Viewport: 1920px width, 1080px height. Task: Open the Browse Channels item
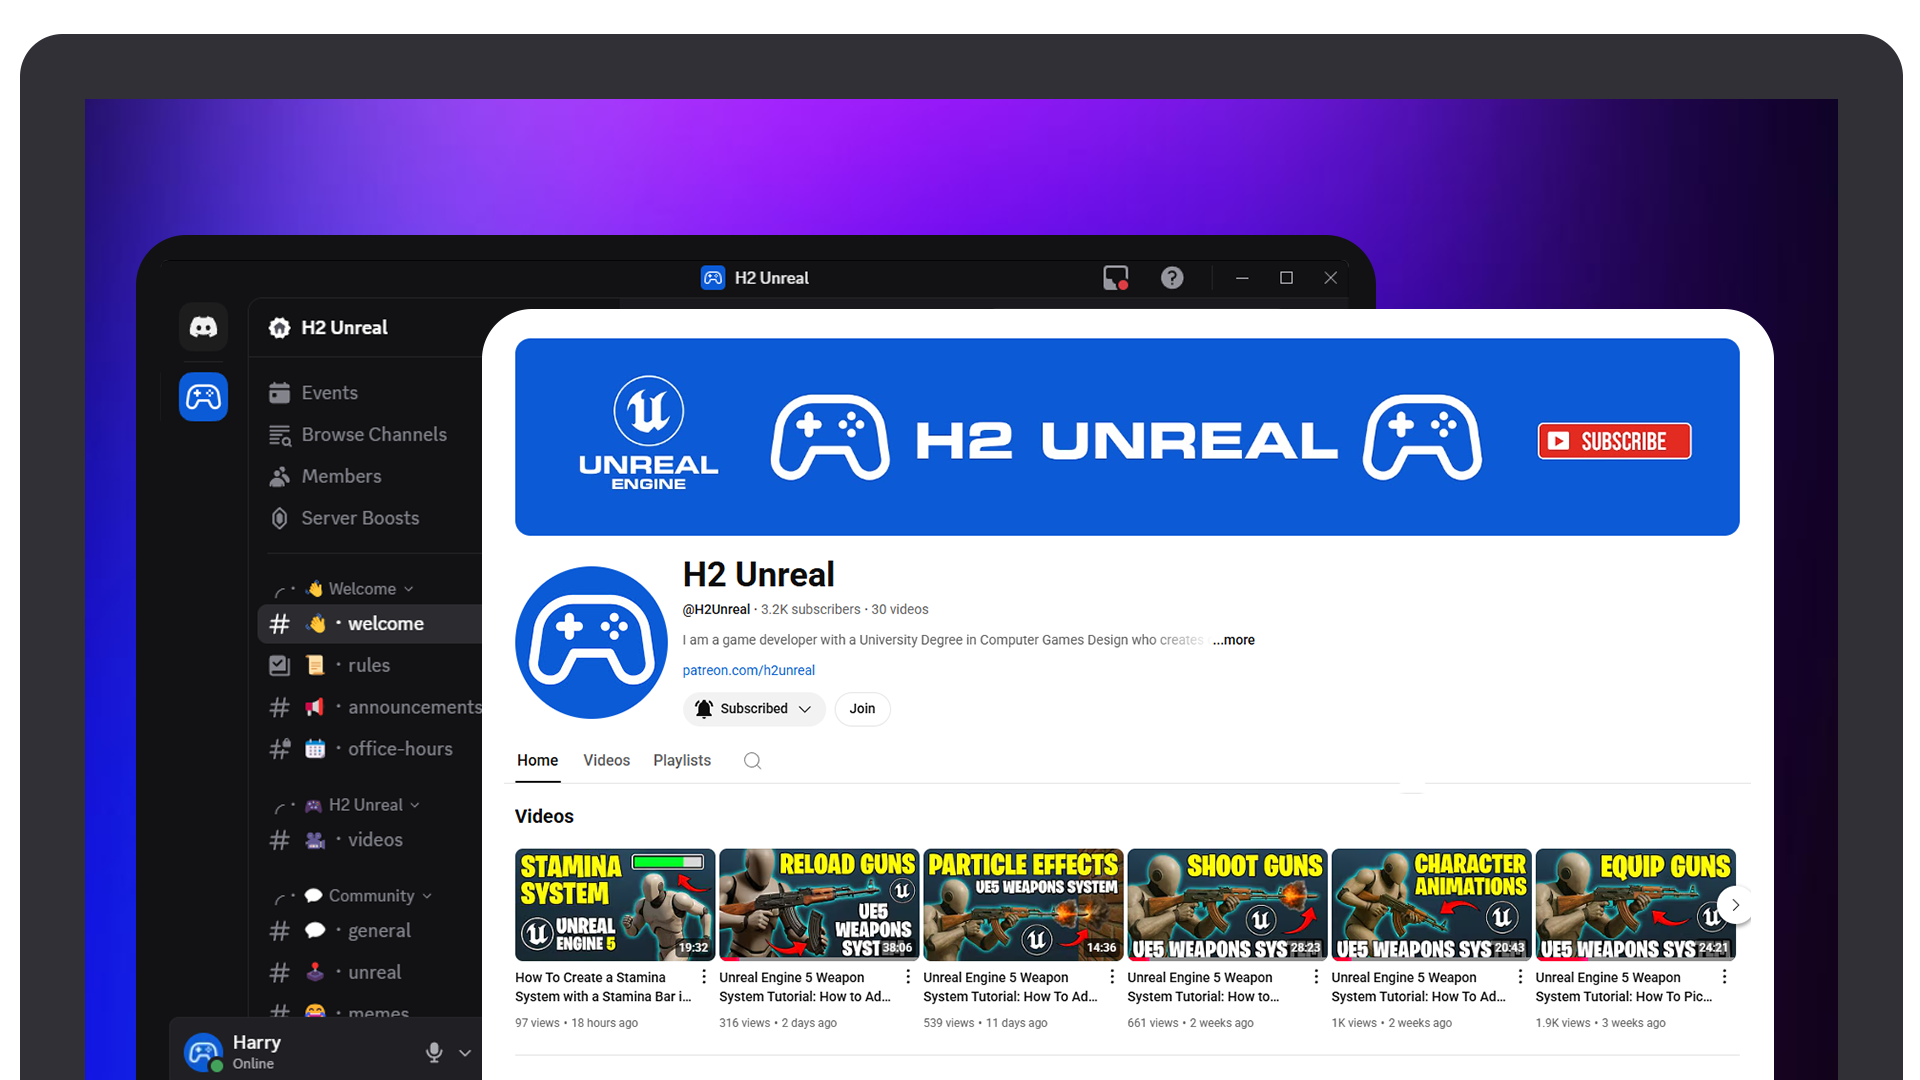[x=373, y=435]
